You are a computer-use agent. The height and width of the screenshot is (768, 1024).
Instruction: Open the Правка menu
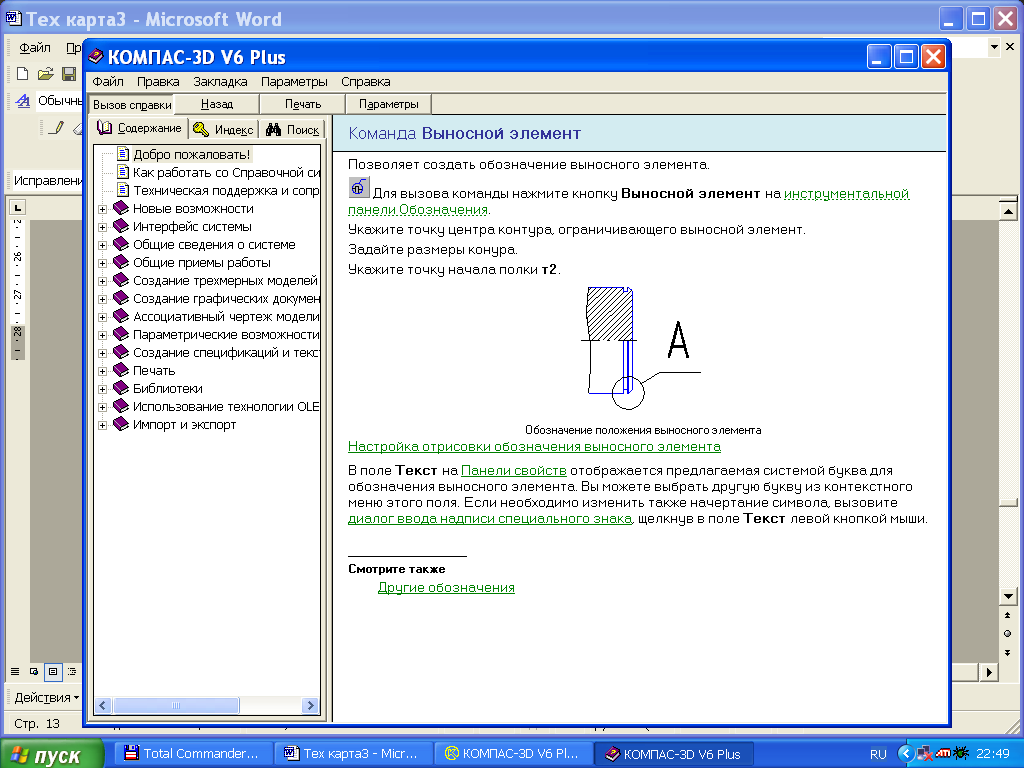point(158,82)
